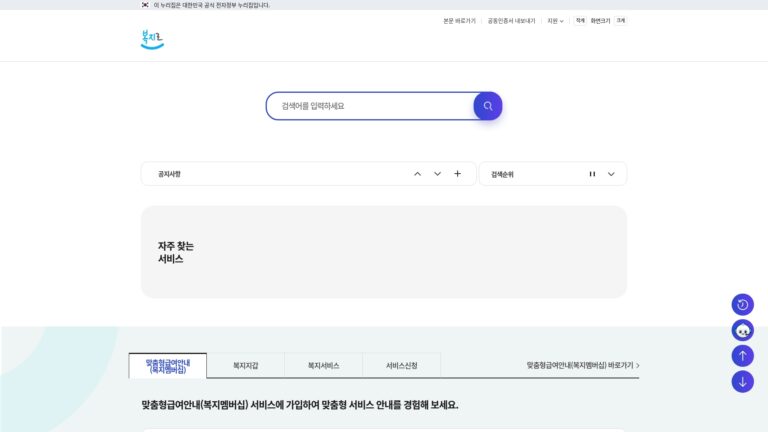Show previous notice with up chevron

coord(417,174)
